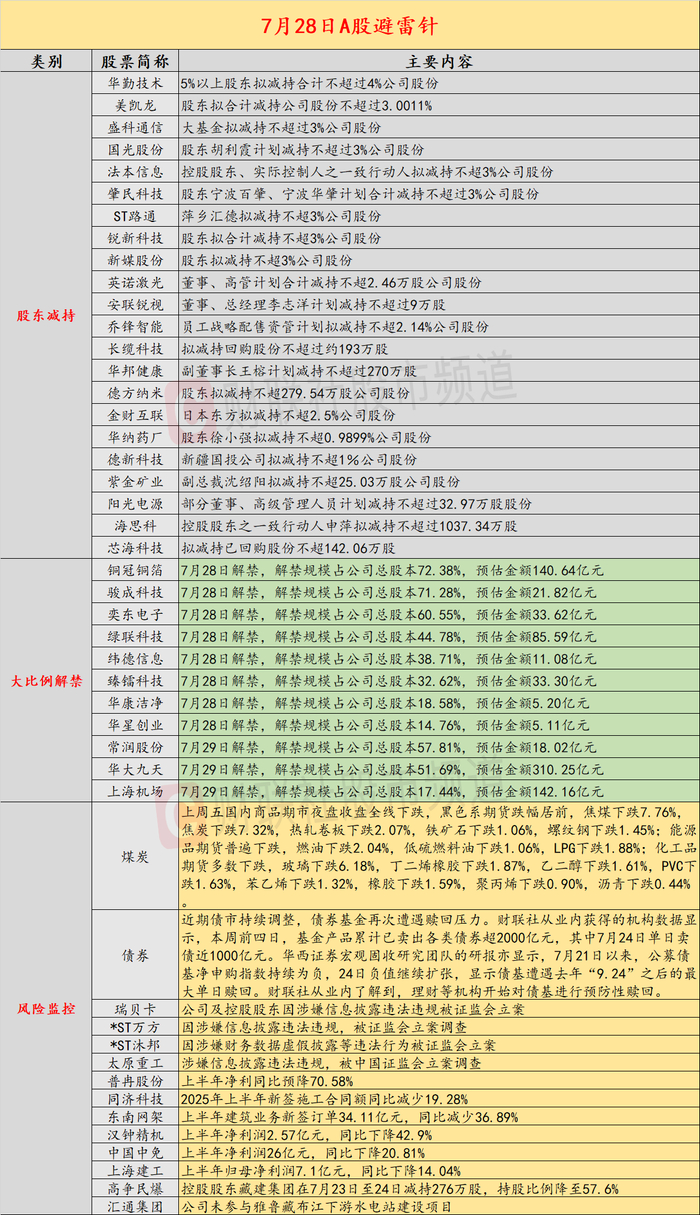Select the 上海机场 stock name cell
Image resolution: width=700 pixels, height=1215 pixels.
tap(135, 788)
